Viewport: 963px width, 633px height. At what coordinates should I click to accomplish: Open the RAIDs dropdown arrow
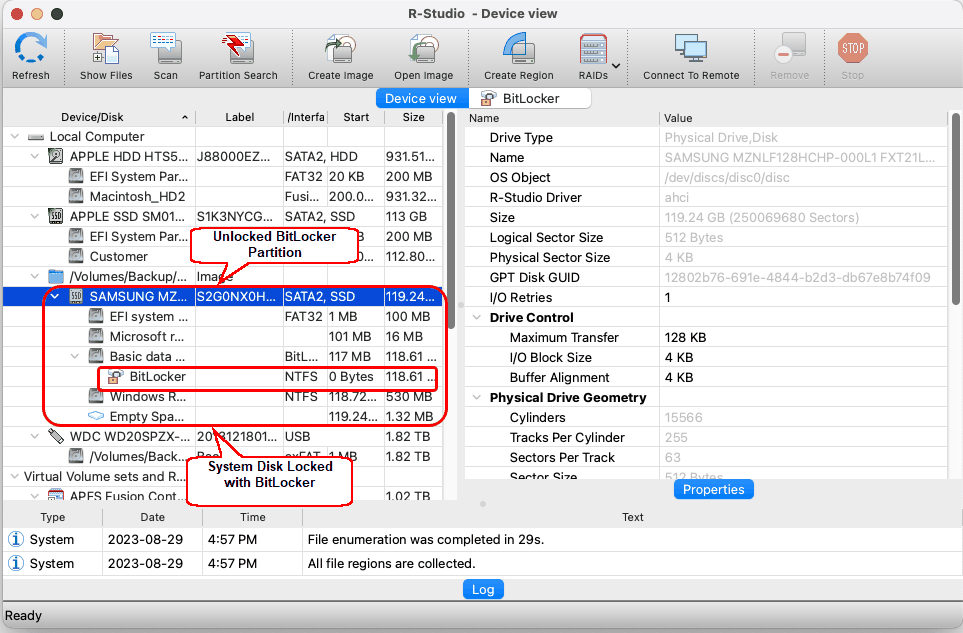pos(616,66)
